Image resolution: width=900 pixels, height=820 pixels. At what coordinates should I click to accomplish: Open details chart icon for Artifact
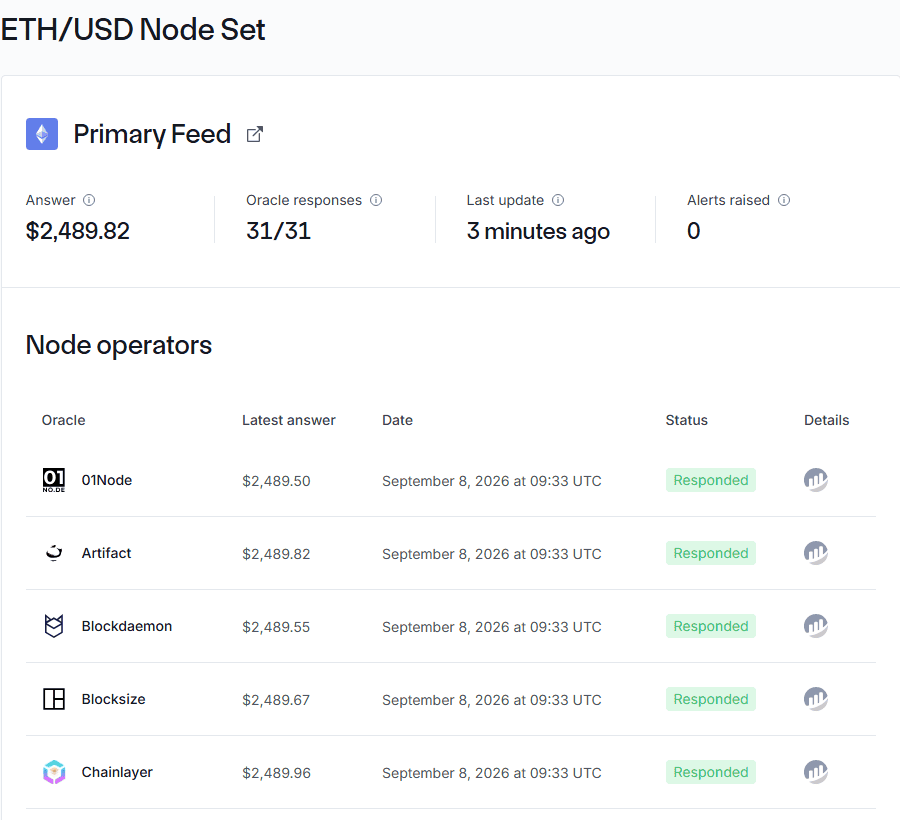coord(816,553)
